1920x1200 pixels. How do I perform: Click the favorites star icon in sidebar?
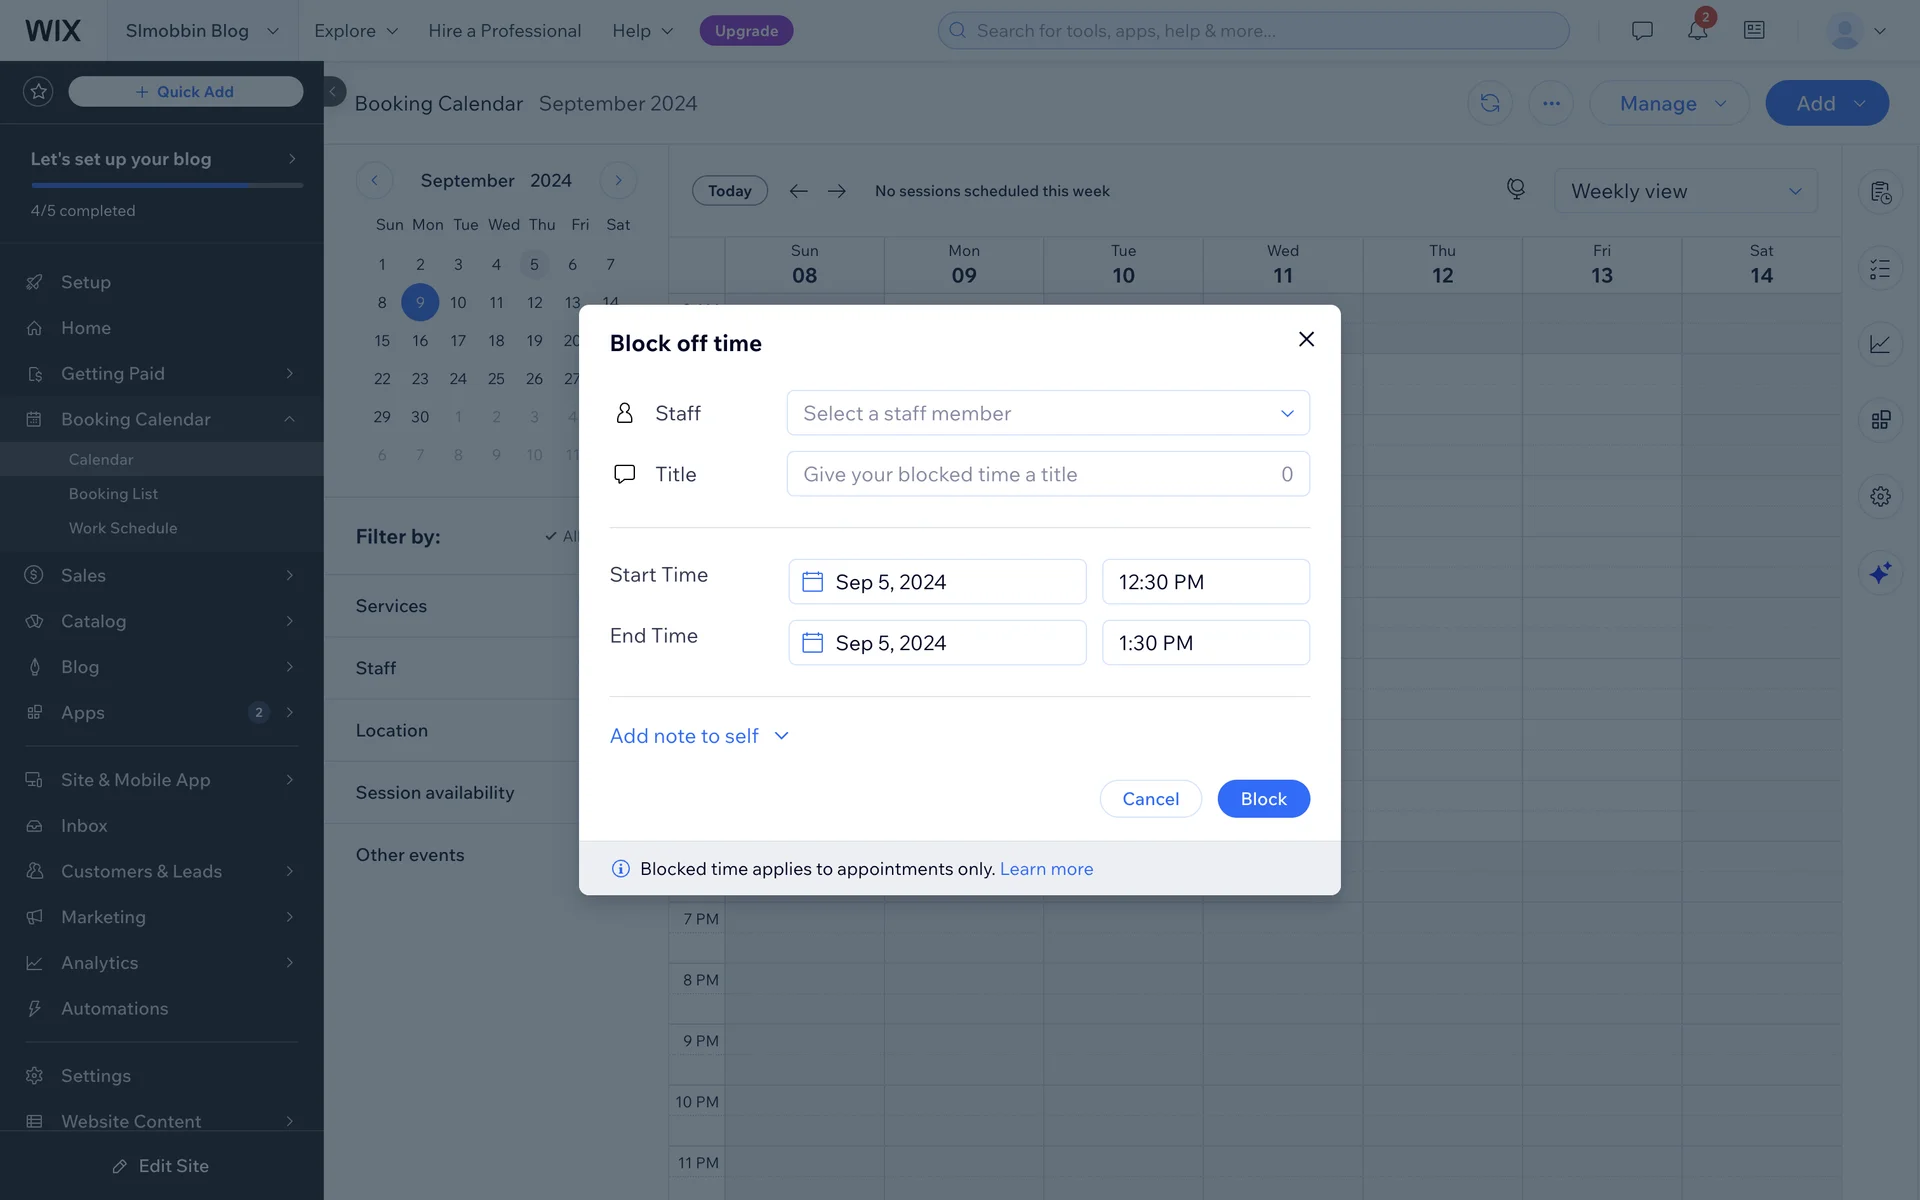(x=38, y=92)
